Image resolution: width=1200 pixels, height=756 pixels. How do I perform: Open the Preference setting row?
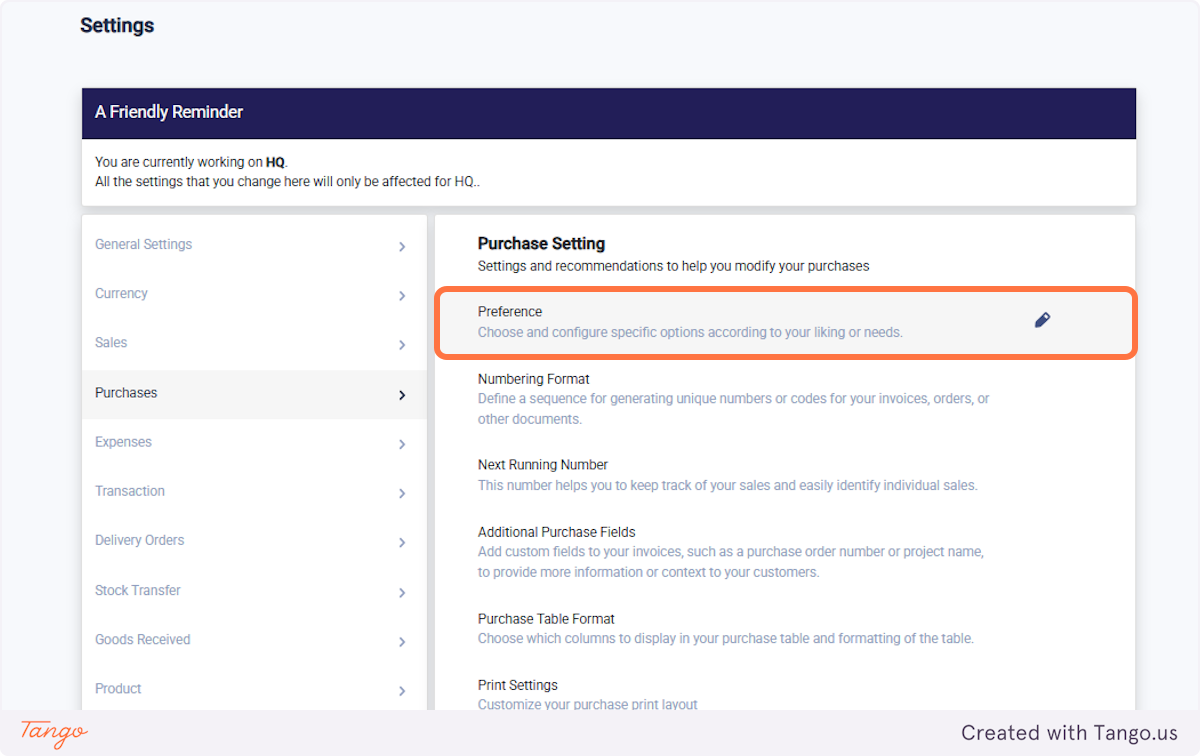point(785,322)
